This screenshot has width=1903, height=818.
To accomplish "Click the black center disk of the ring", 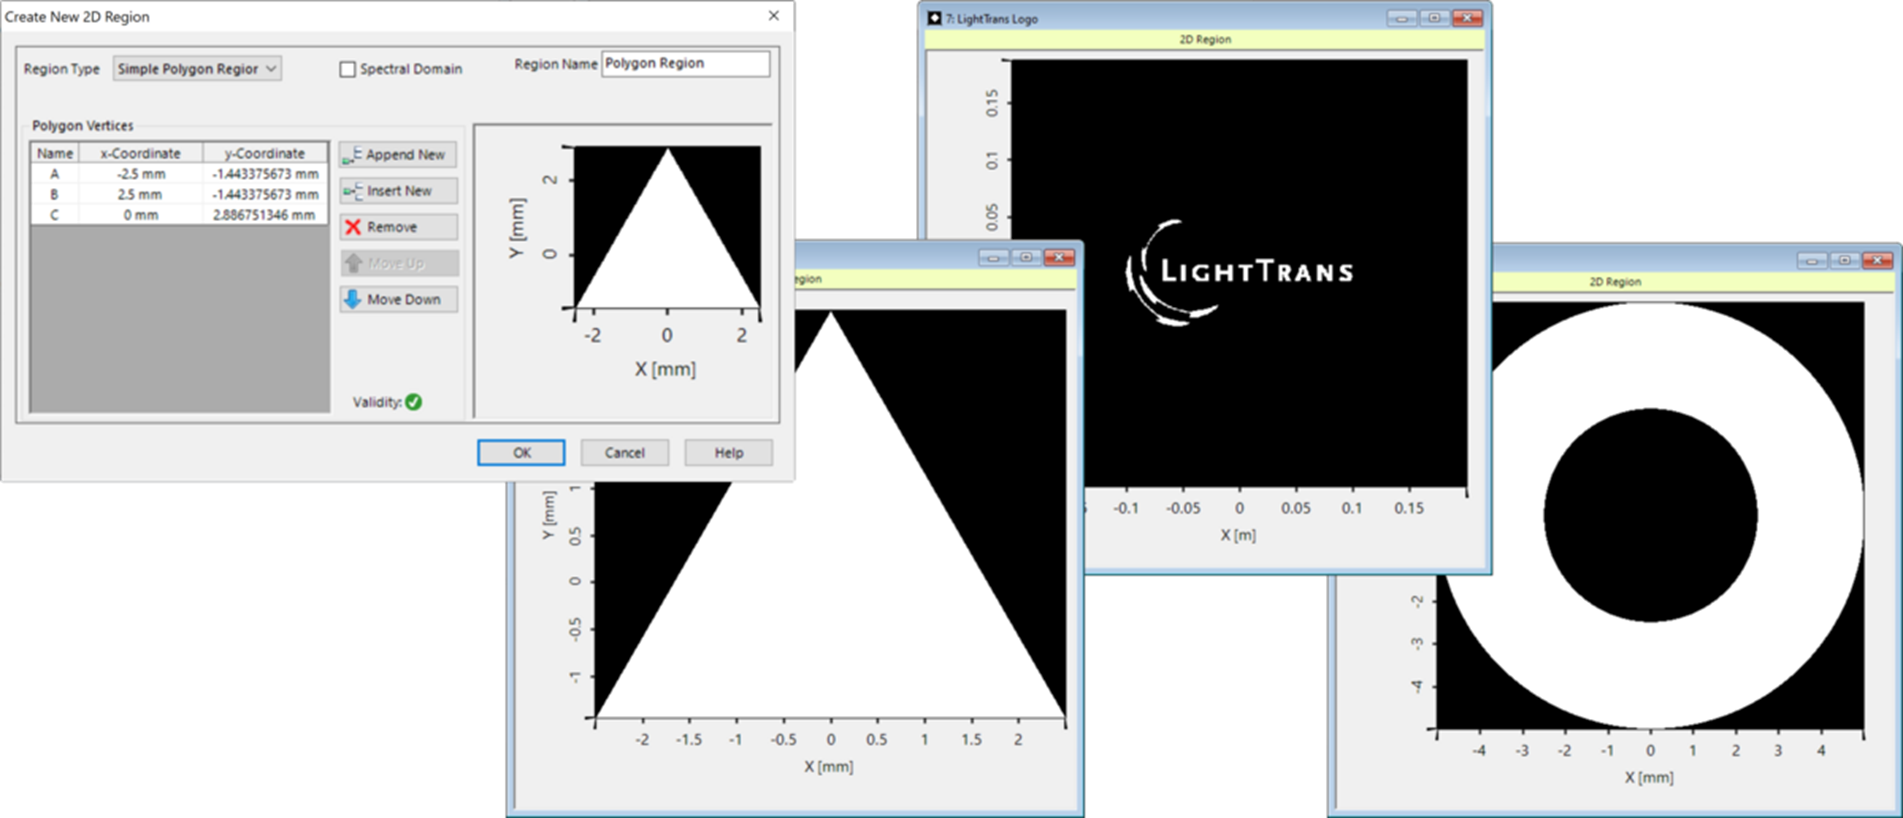I will point(1650,515).
